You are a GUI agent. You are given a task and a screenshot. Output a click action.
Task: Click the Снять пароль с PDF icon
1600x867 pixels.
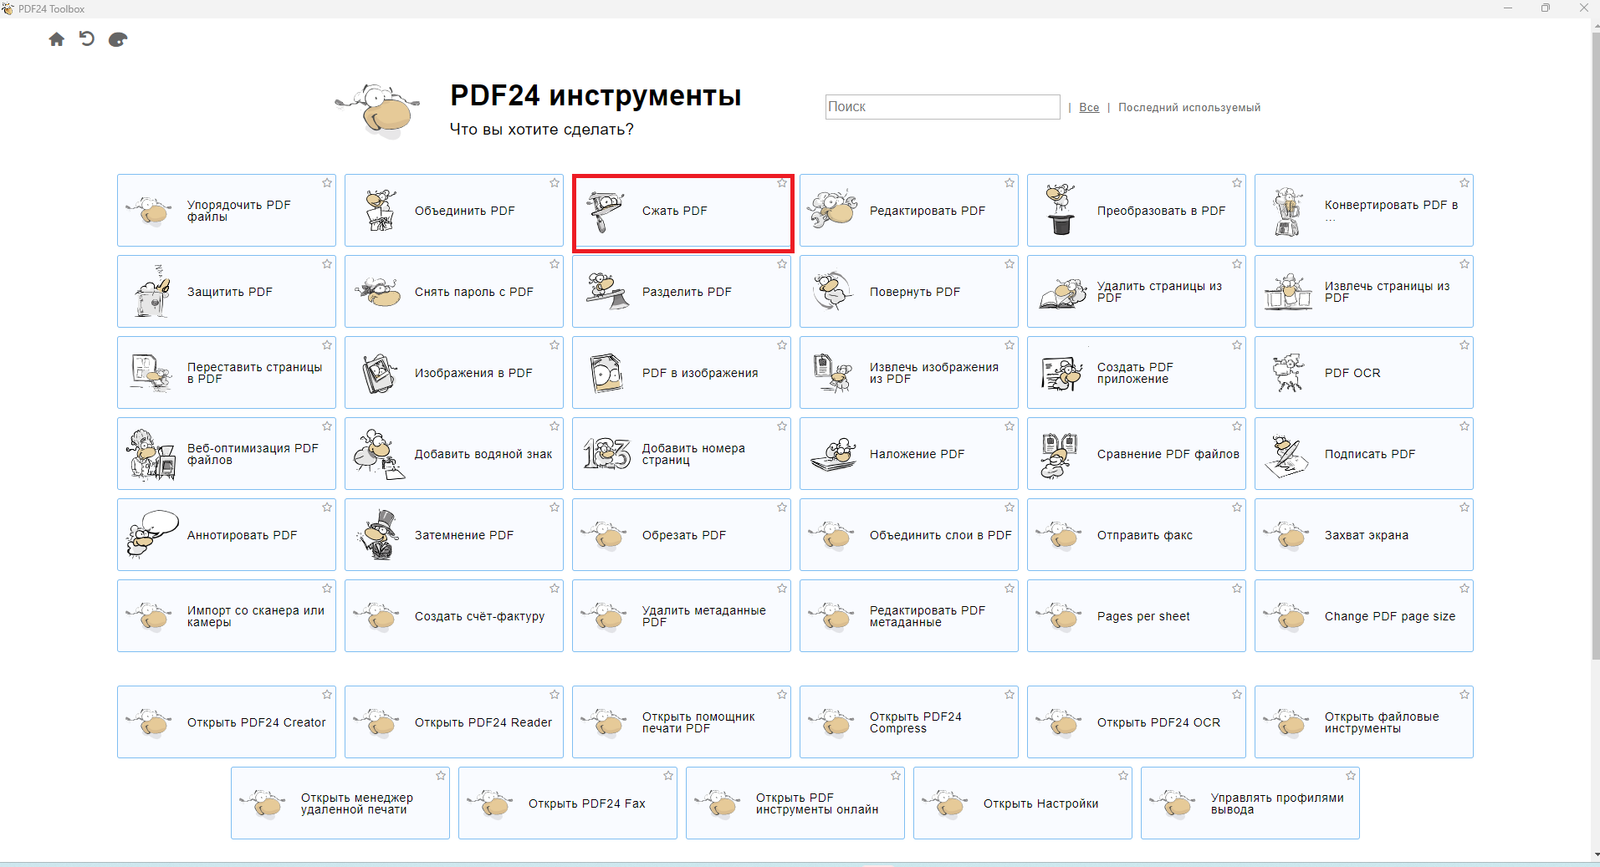click(378, 292)
